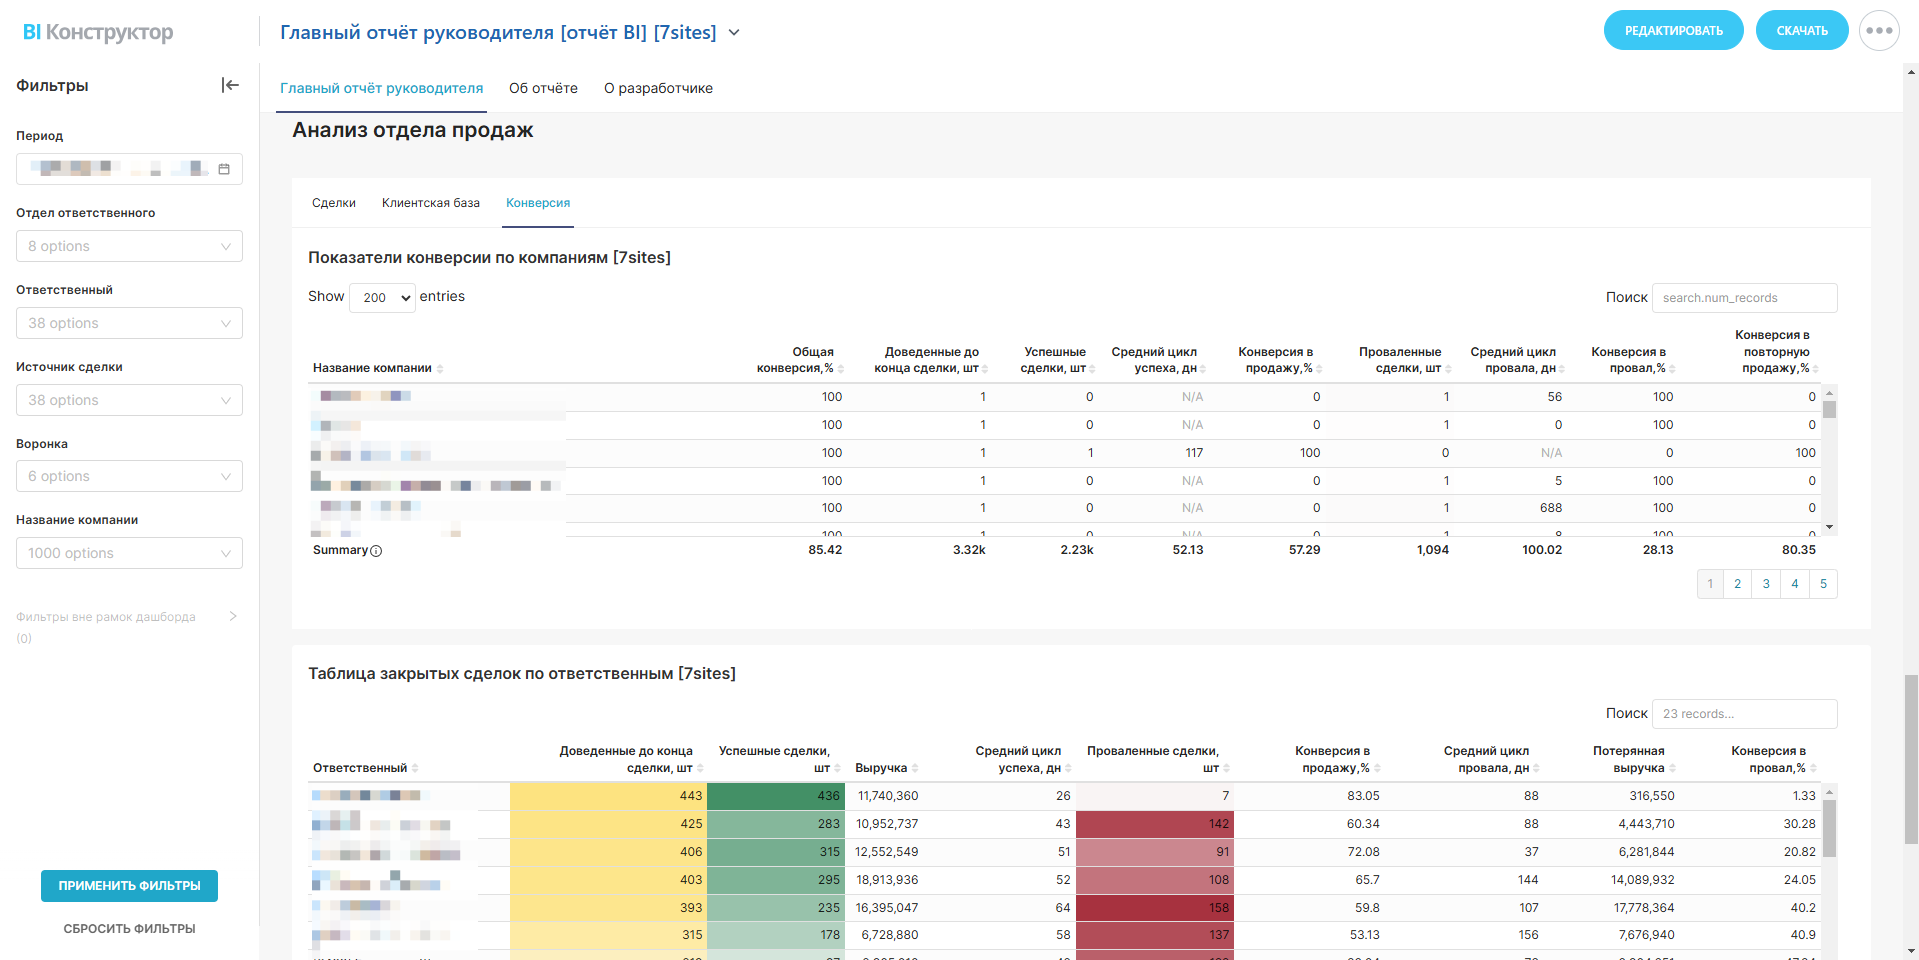
Task: Collapse the Фильтры sidebar panel
Action: pos(230,85)
